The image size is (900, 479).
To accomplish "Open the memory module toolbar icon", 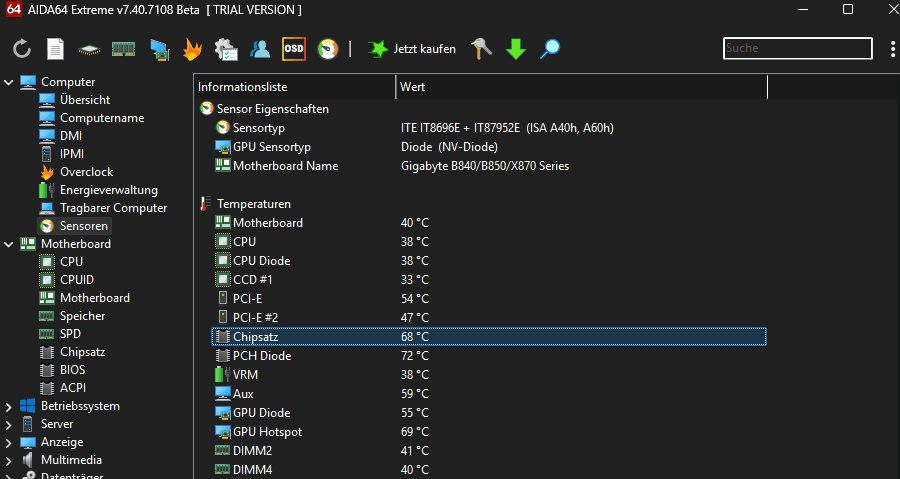I will pyautogui.click(x=123, y=49).
